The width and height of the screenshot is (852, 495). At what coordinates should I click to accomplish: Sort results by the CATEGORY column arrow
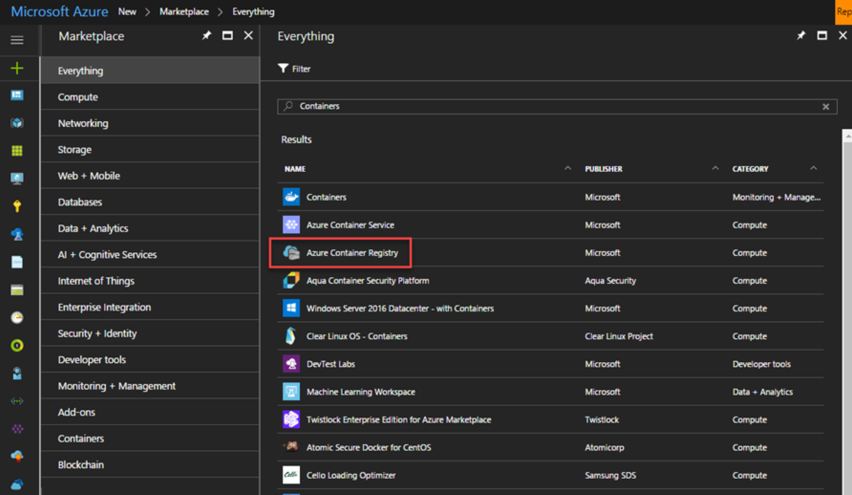[813, 168]
